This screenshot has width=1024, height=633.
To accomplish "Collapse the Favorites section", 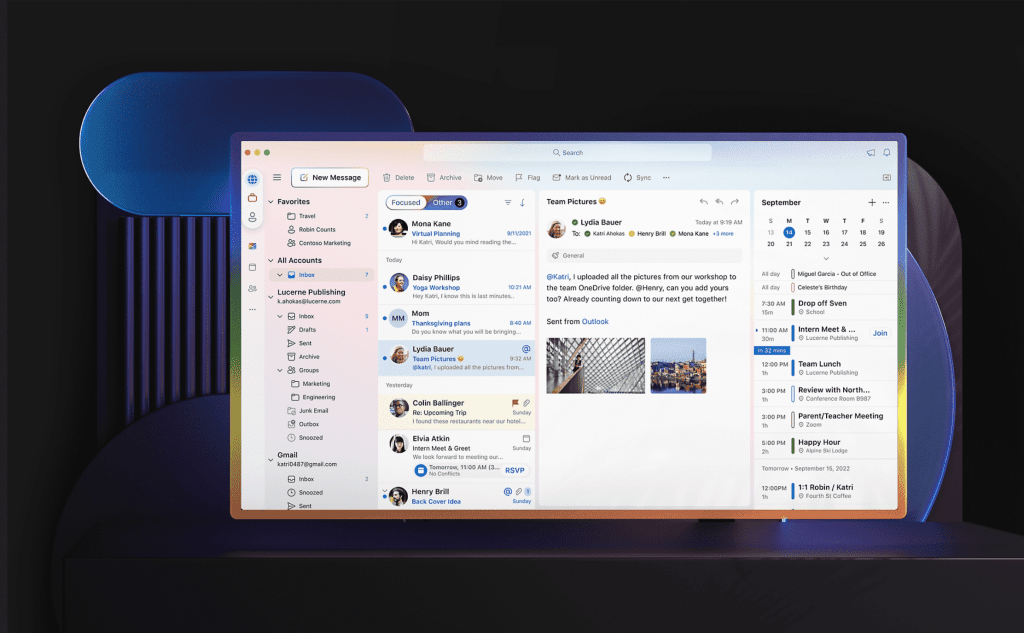I will click(271, 202).
